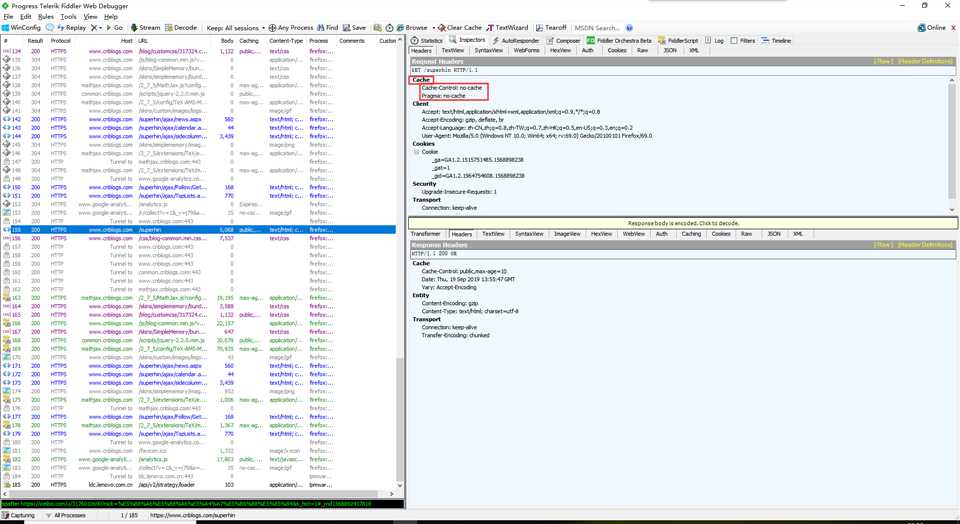Select response inspector Transformer tab
This screenshot has width=960, height=524.
tap(426, 234)
